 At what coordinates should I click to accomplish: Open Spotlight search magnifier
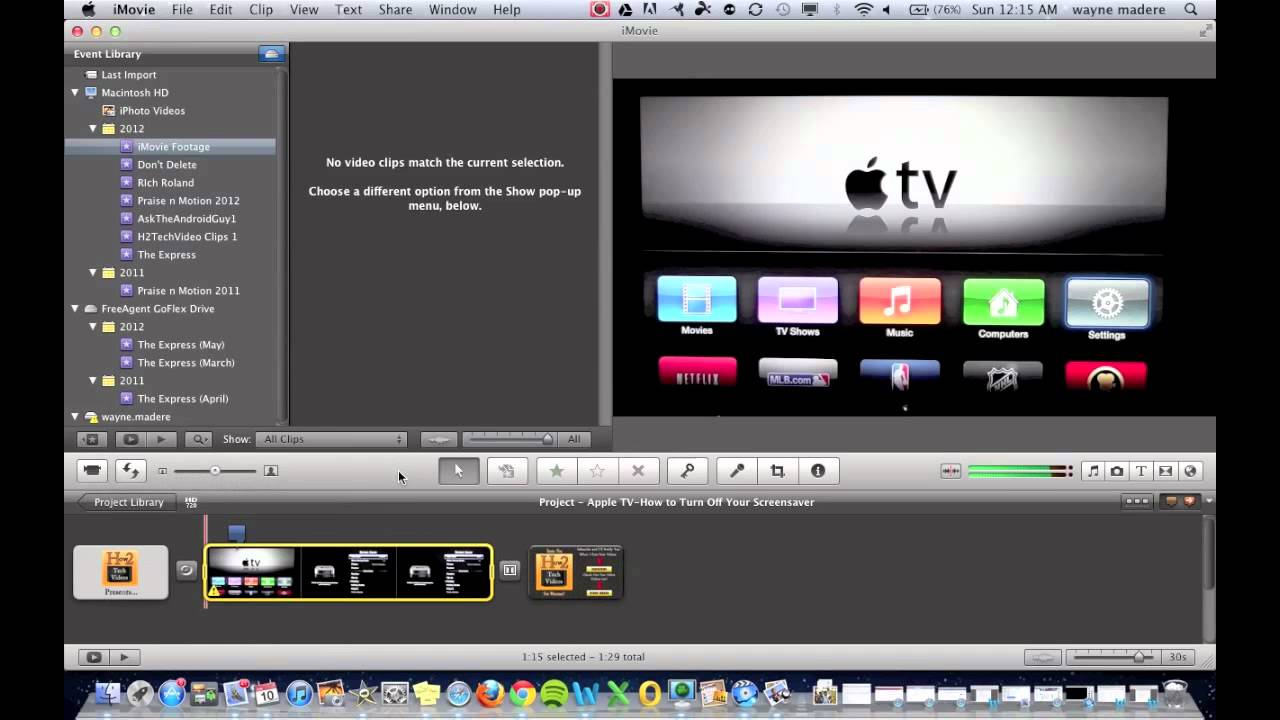tap(1191, 9)
